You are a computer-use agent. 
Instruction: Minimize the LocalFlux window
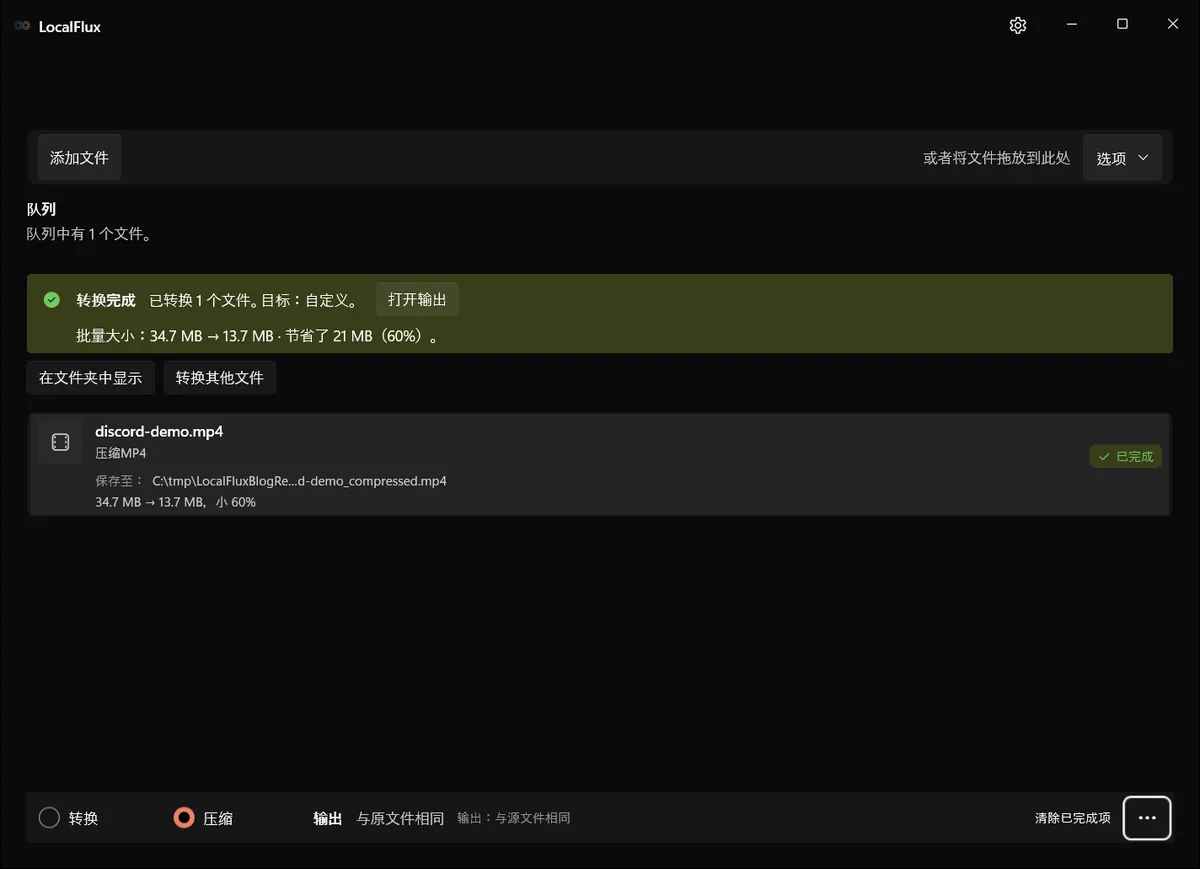coord(1072,25)
